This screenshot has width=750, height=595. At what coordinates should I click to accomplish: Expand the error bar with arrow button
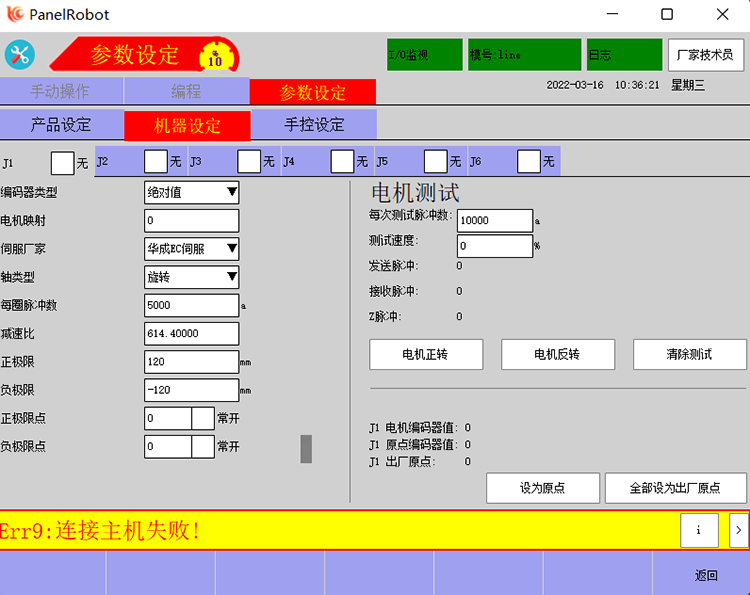click(738, 530)
